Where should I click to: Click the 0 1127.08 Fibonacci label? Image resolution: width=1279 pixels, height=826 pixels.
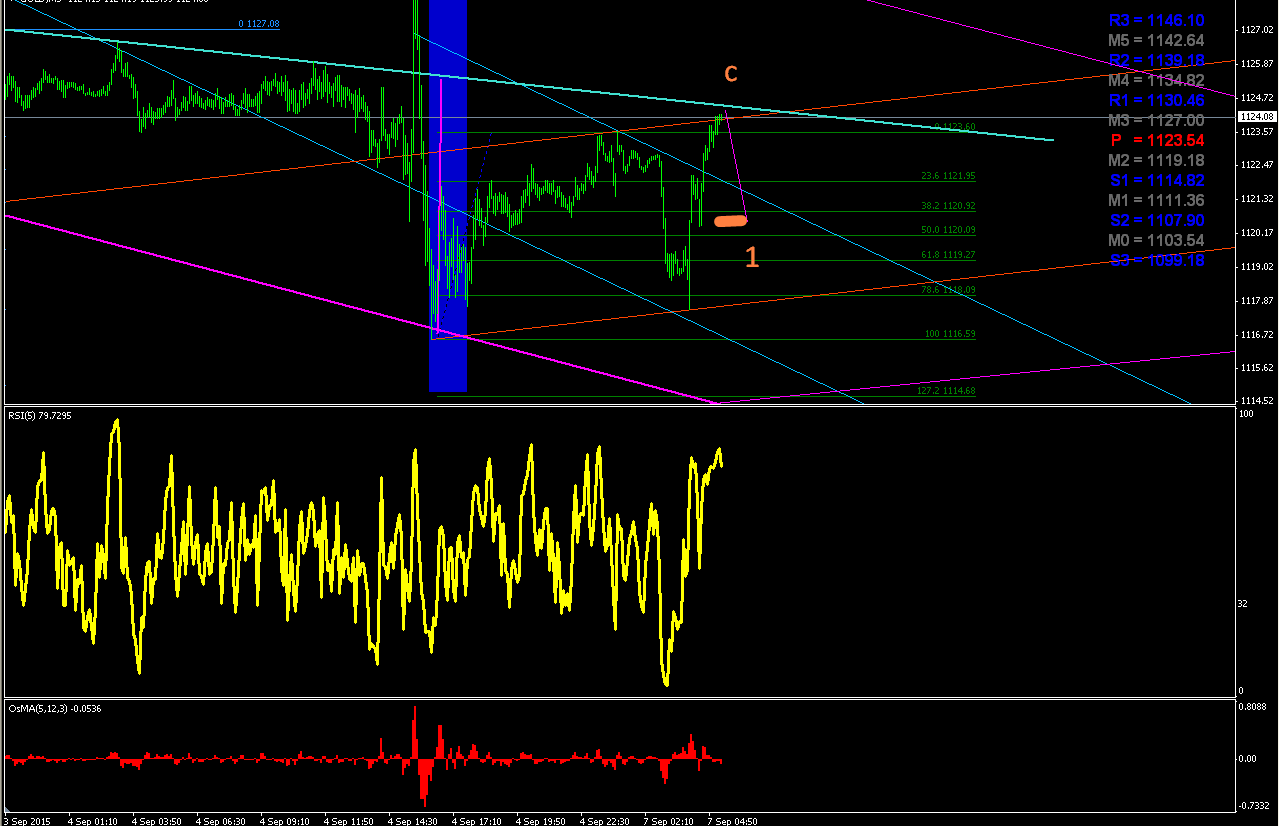[259, 23]
